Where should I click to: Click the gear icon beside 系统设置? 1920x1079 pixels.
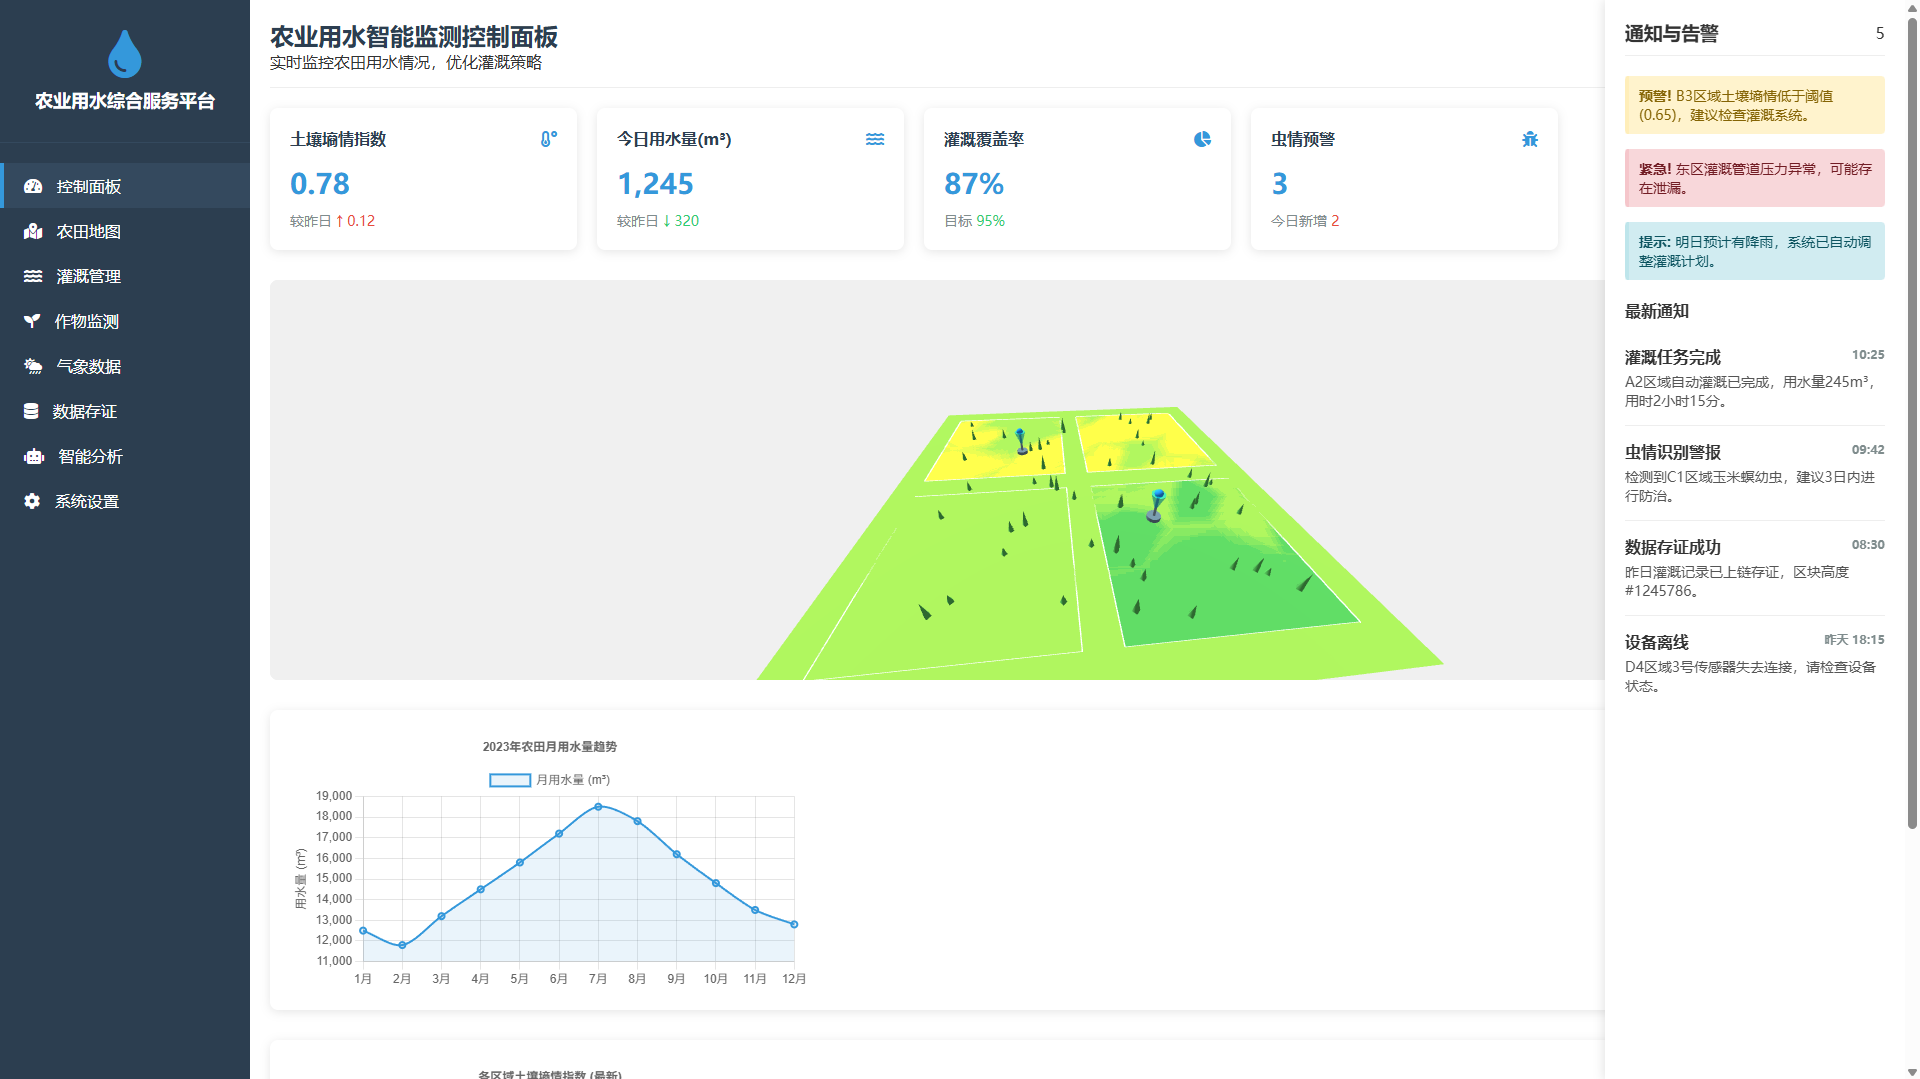[x=32, y=501]
